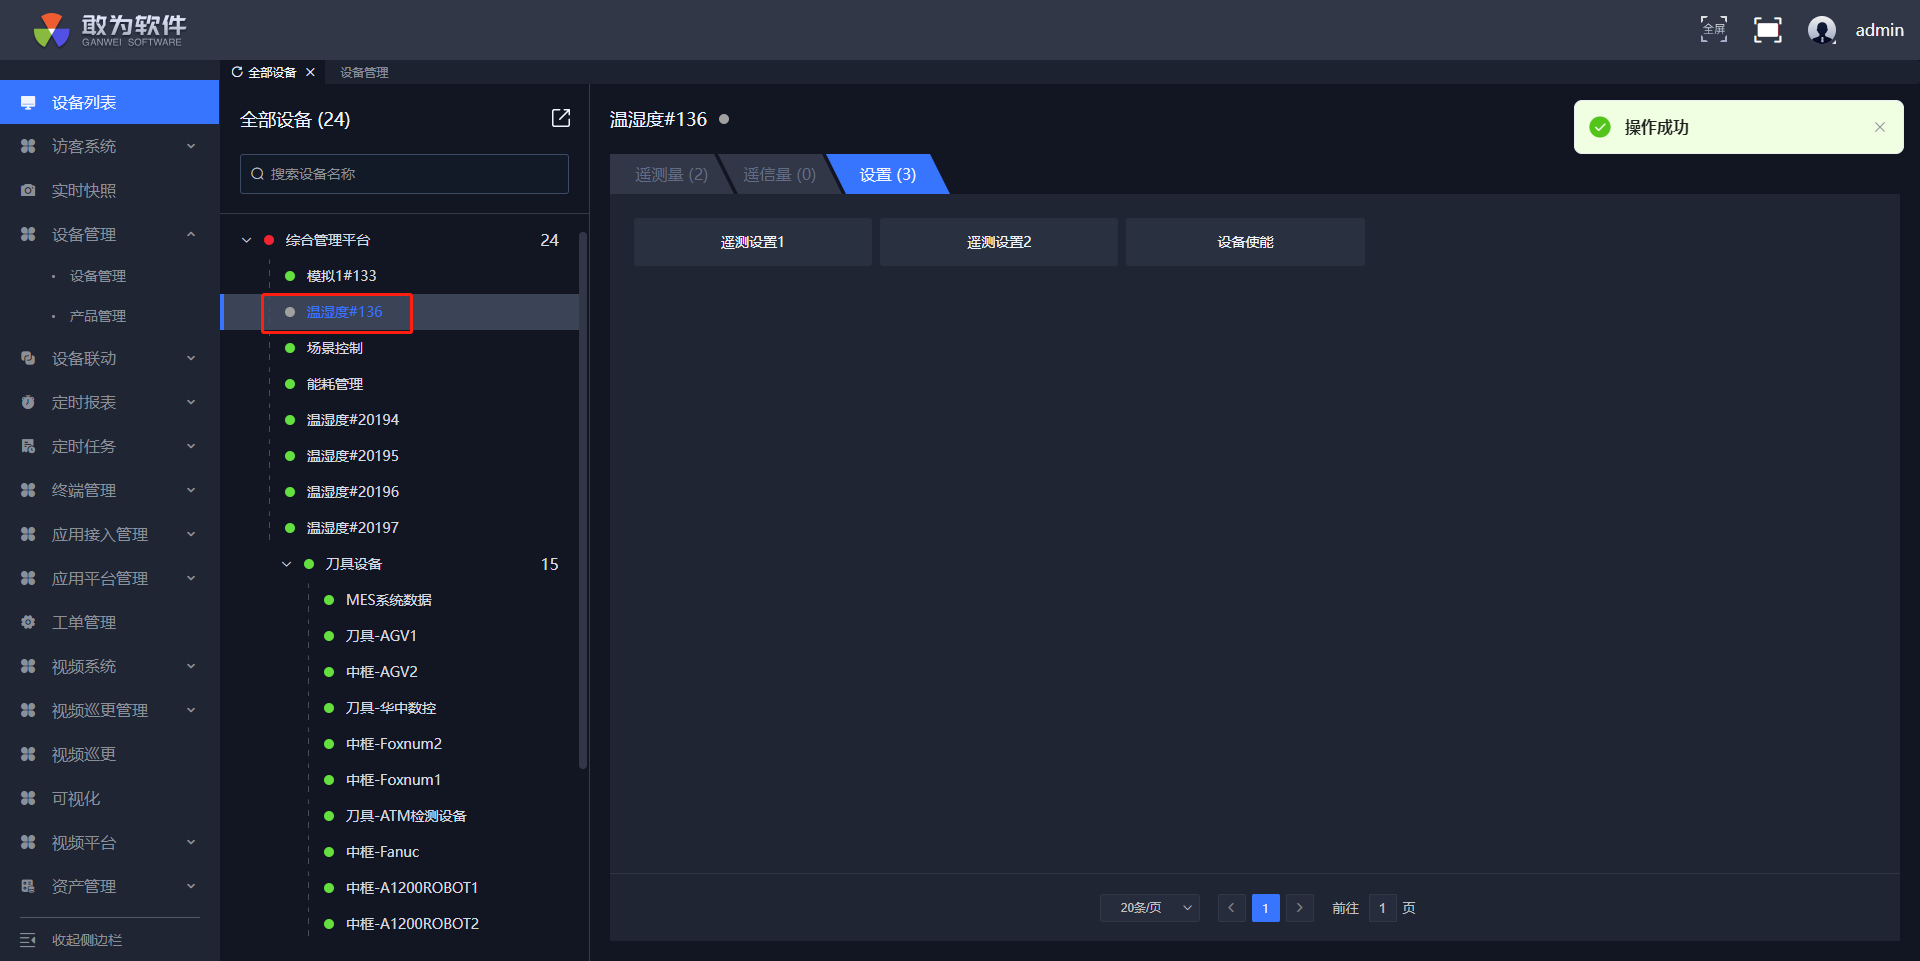1920x961 pixels.
Task: Click the 资产管理 sidebar icon
Action: 28,886
